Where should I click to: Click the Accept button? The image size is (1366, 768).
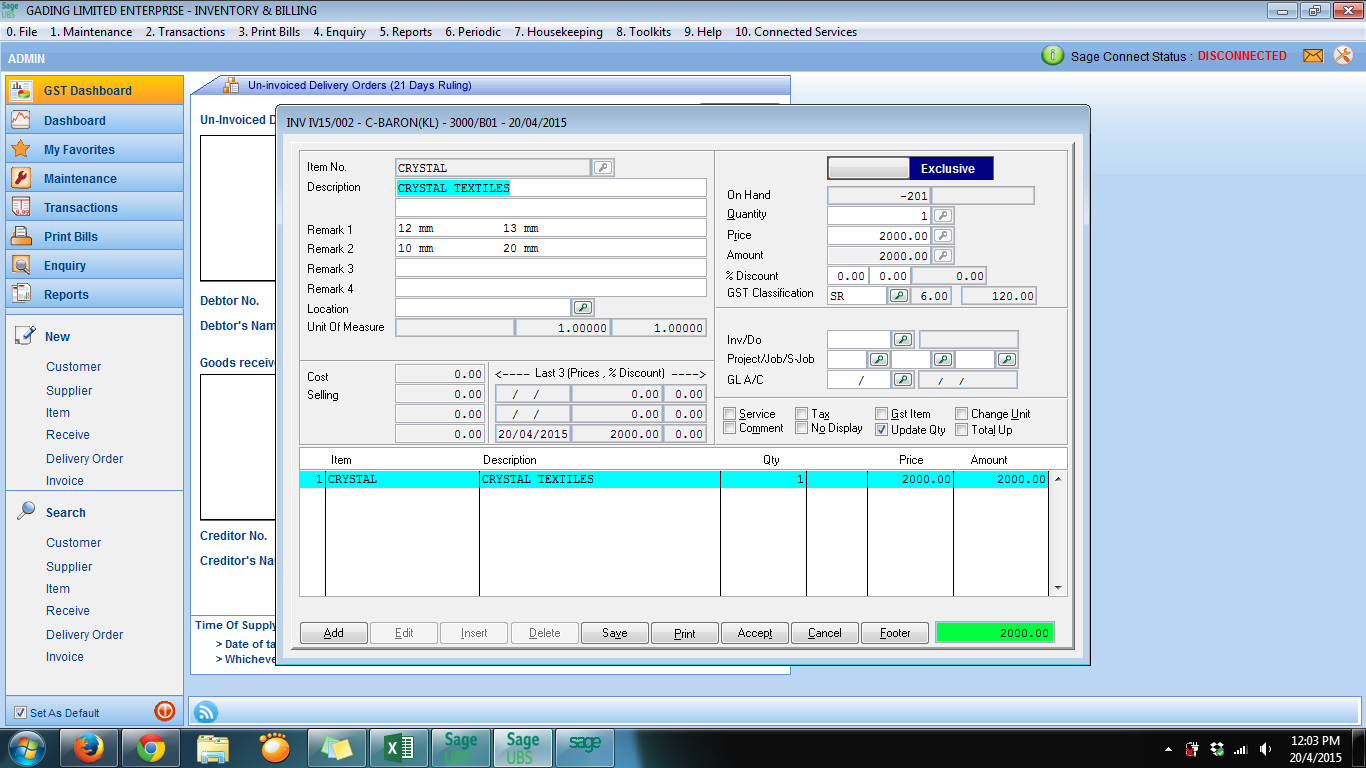click(755, 633)
